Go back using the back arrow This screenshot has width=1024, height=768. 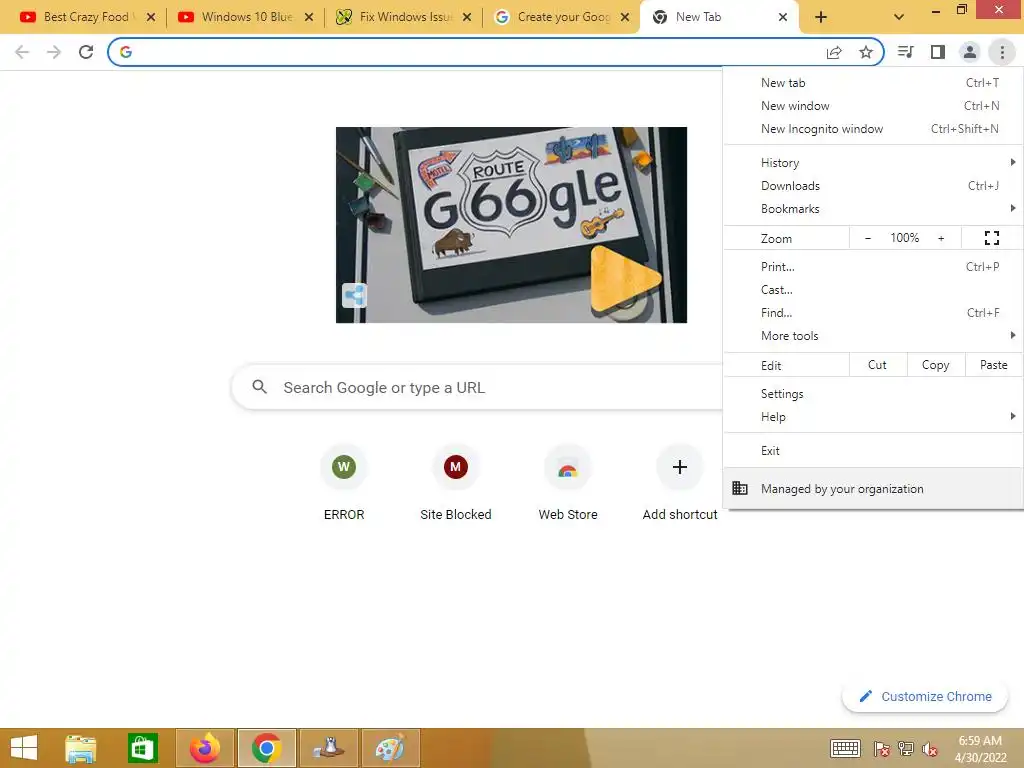coord(22,52)
